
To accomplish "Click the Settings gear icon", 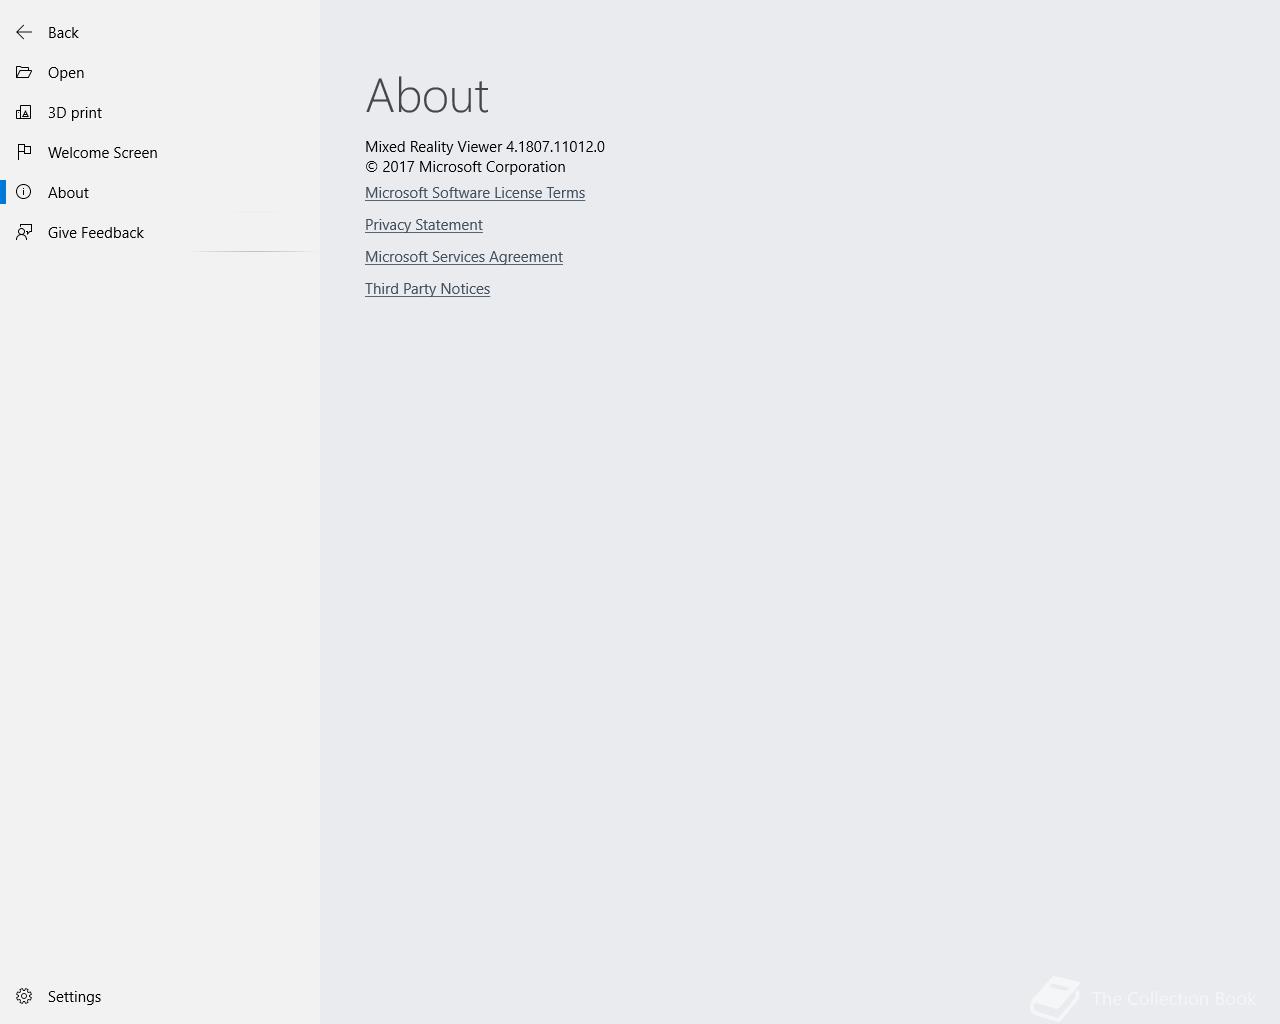I will (24, 996).
